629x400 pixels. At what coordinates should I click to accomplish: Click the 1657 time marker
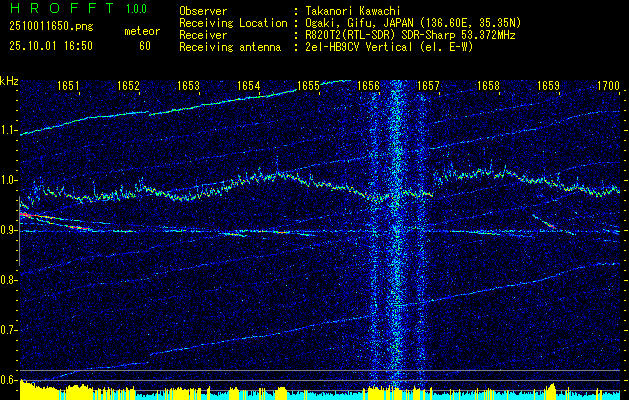point(428,87)
